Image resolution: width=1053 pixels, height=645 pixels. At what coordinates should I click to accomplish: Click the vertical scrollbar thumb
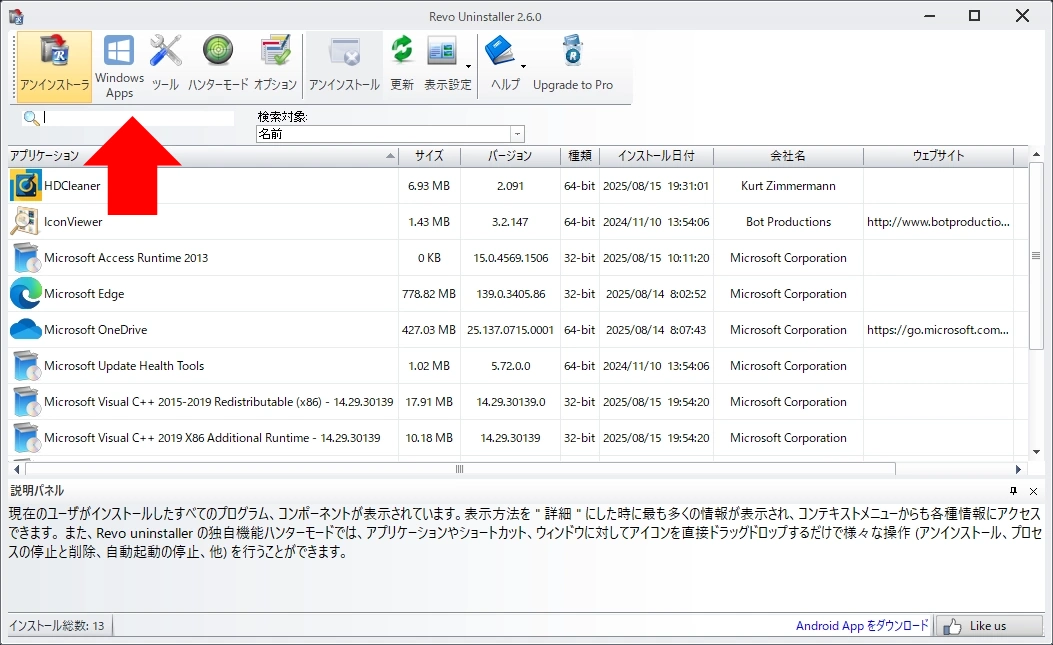point(1036,255)
